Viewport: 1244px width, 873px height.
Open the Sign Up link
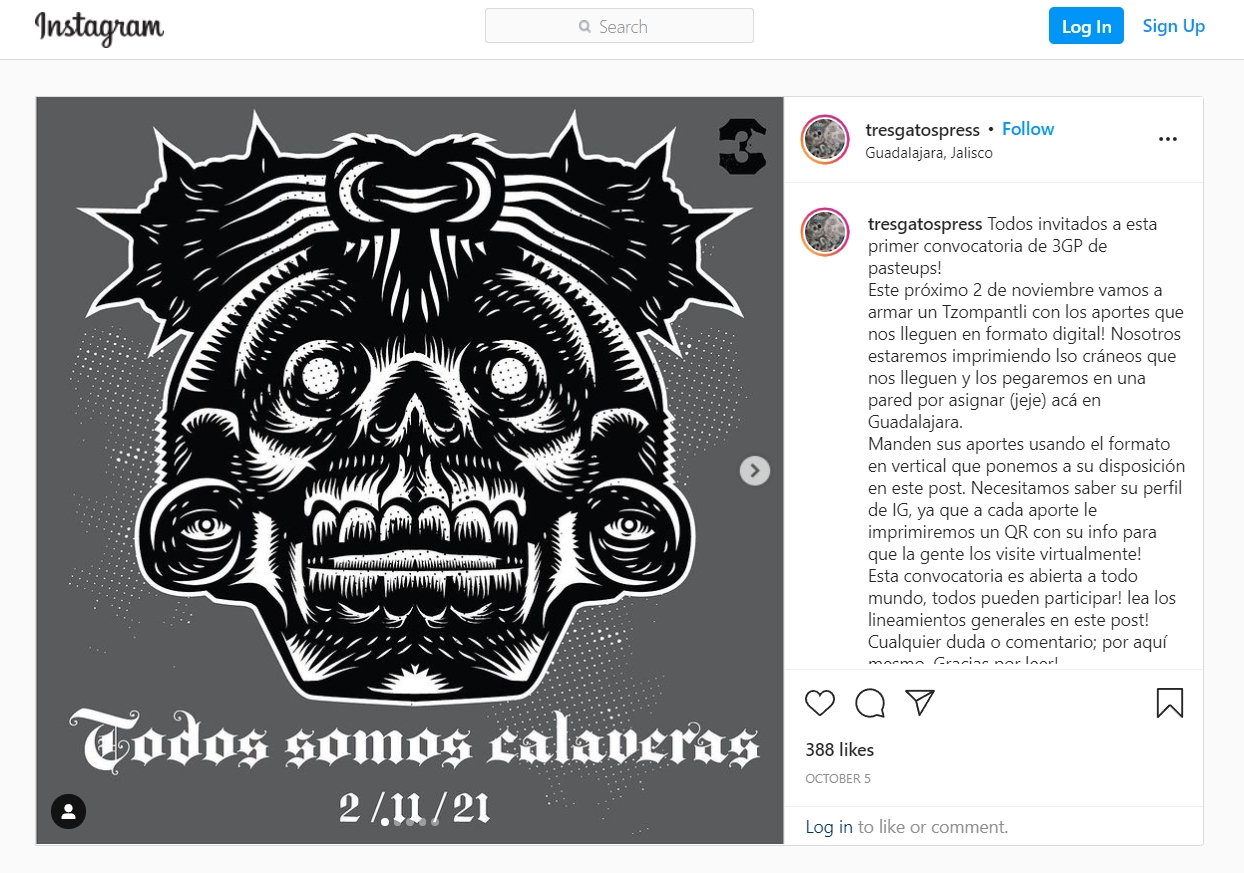click(x=1174, y=26)
